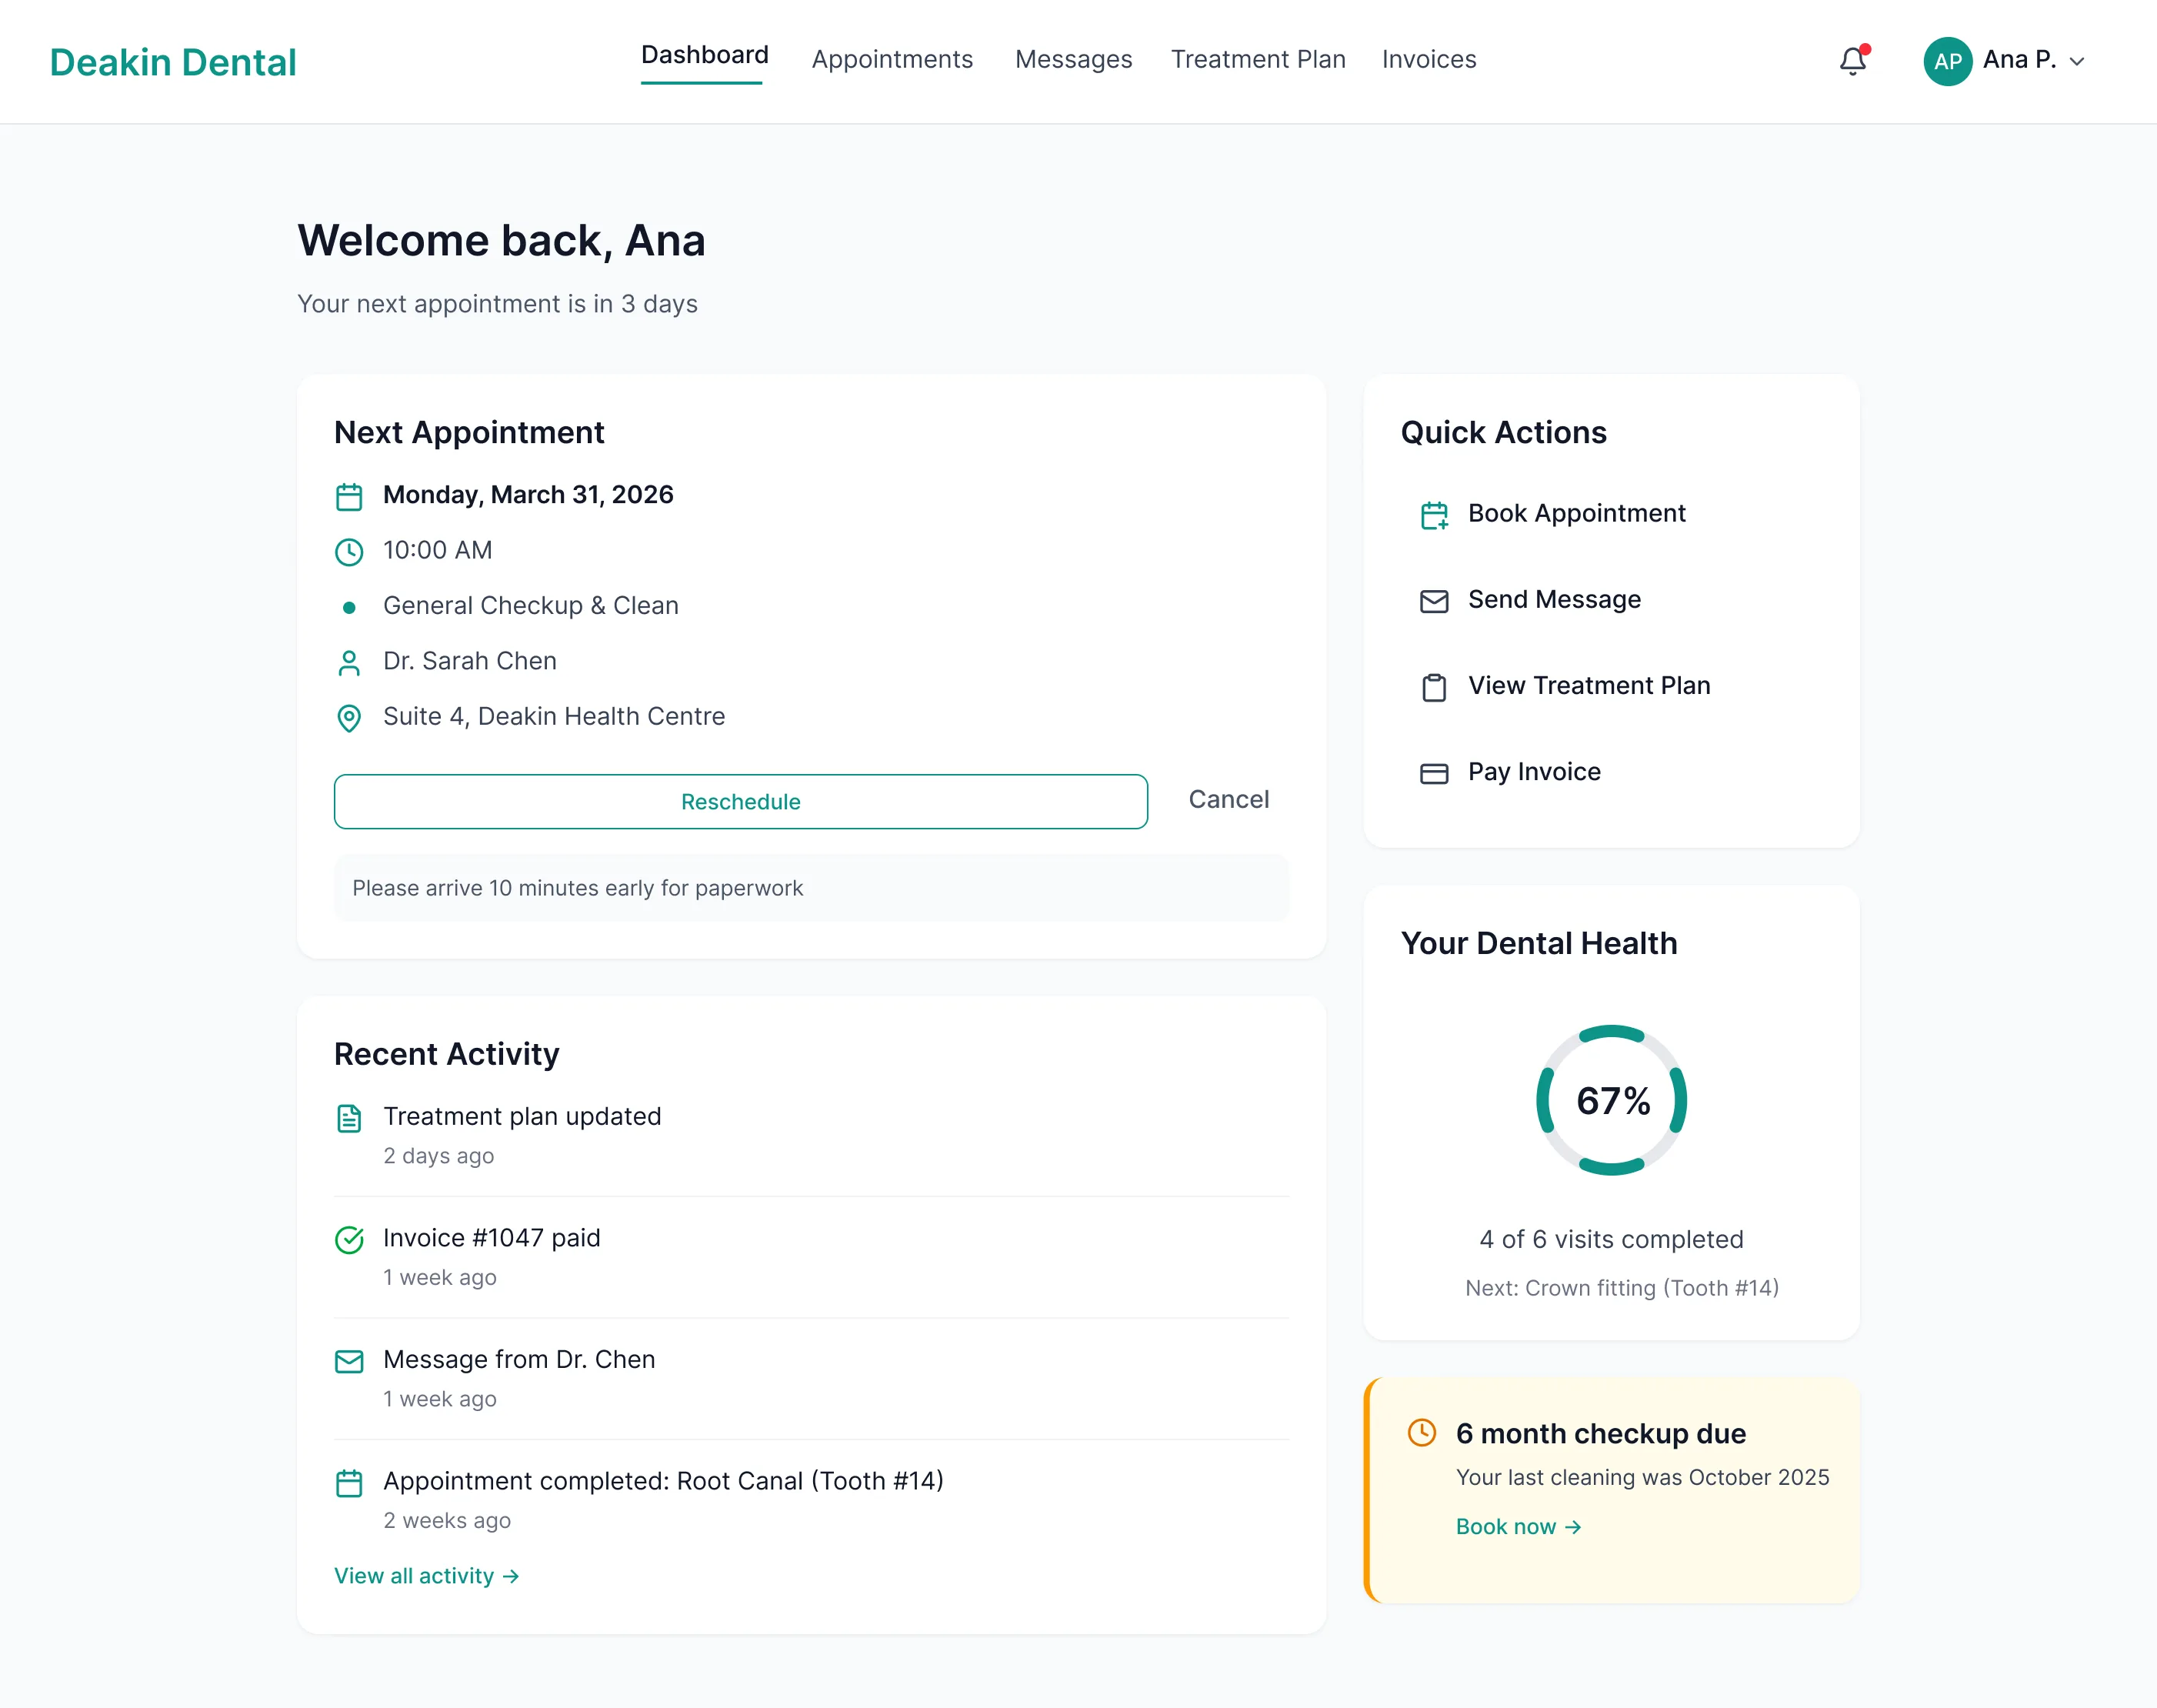Screen dimensions: 2157x1708
Task: Click location pin beside Suite 4 address
Action: (x=349, y=718)
